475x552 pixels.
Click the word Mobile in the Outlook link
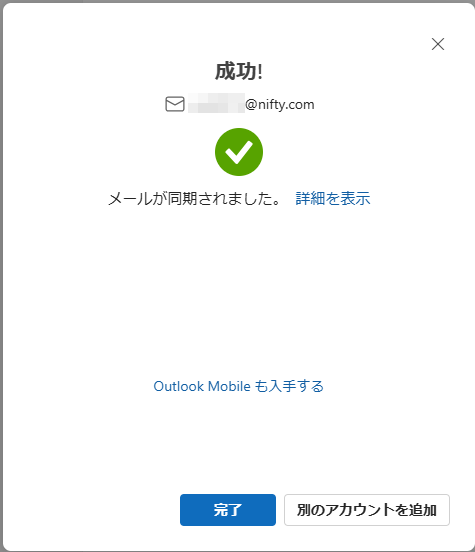229,386
